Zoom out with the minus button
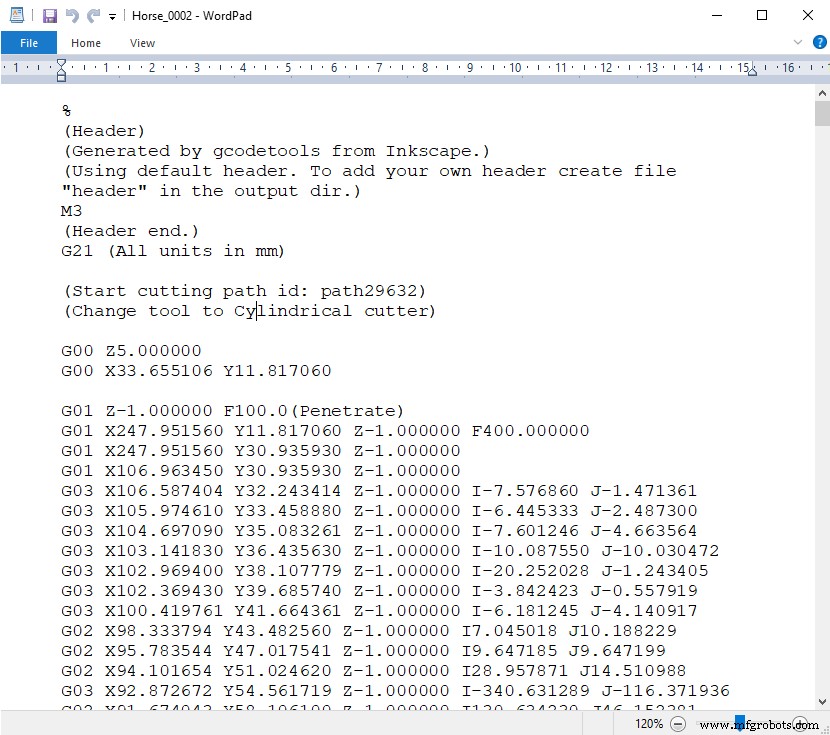The height and width of the screenshot is (735, 830). pos(679,723)
